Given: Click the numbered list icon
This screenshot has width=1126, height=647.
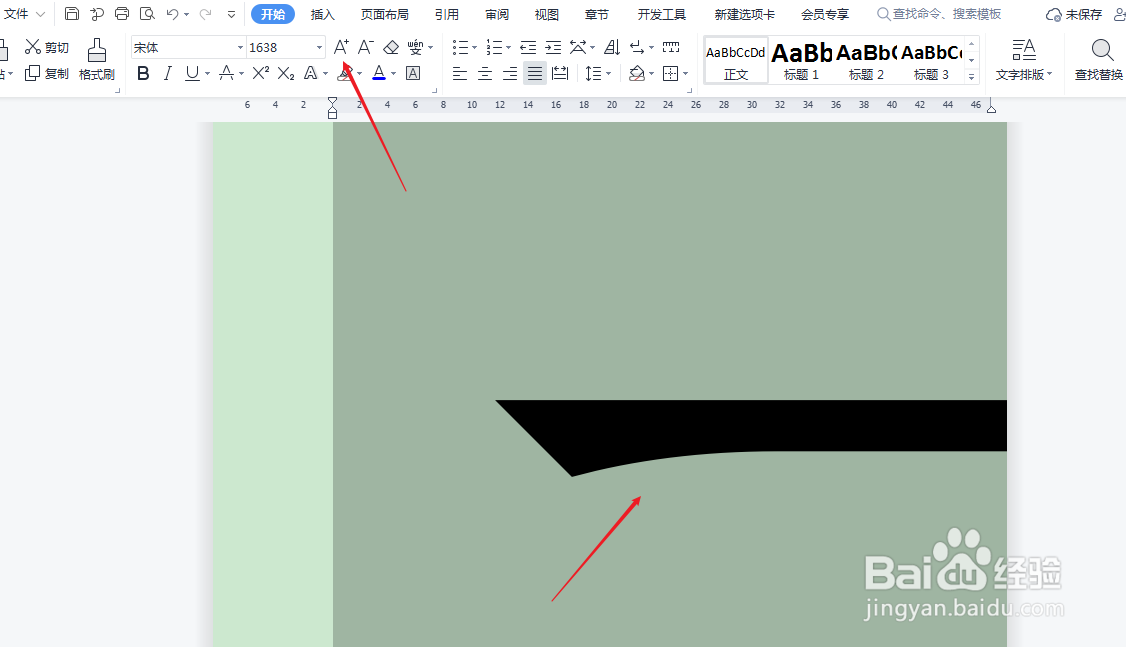Looking at the screenshot, I should coord(494,47).
